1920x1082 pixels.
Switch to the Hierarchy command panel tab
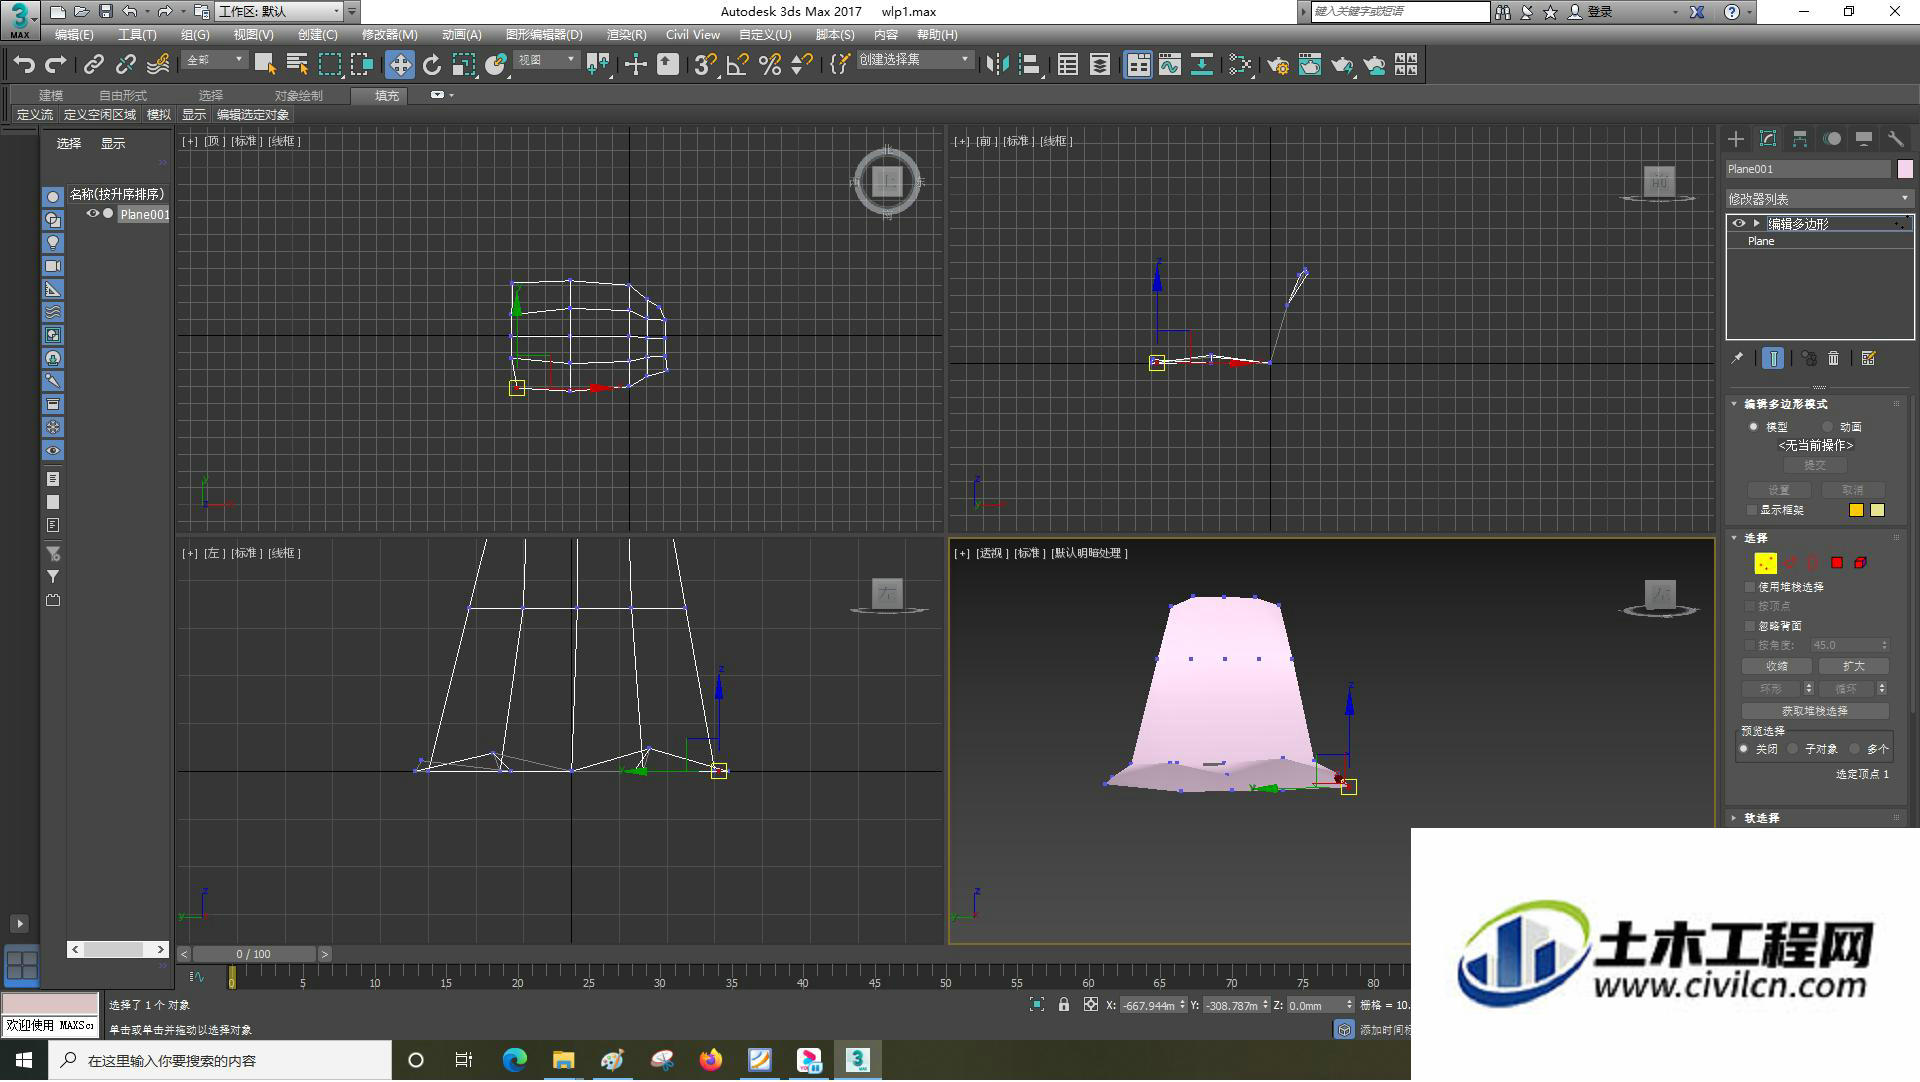click(1800, 139)
